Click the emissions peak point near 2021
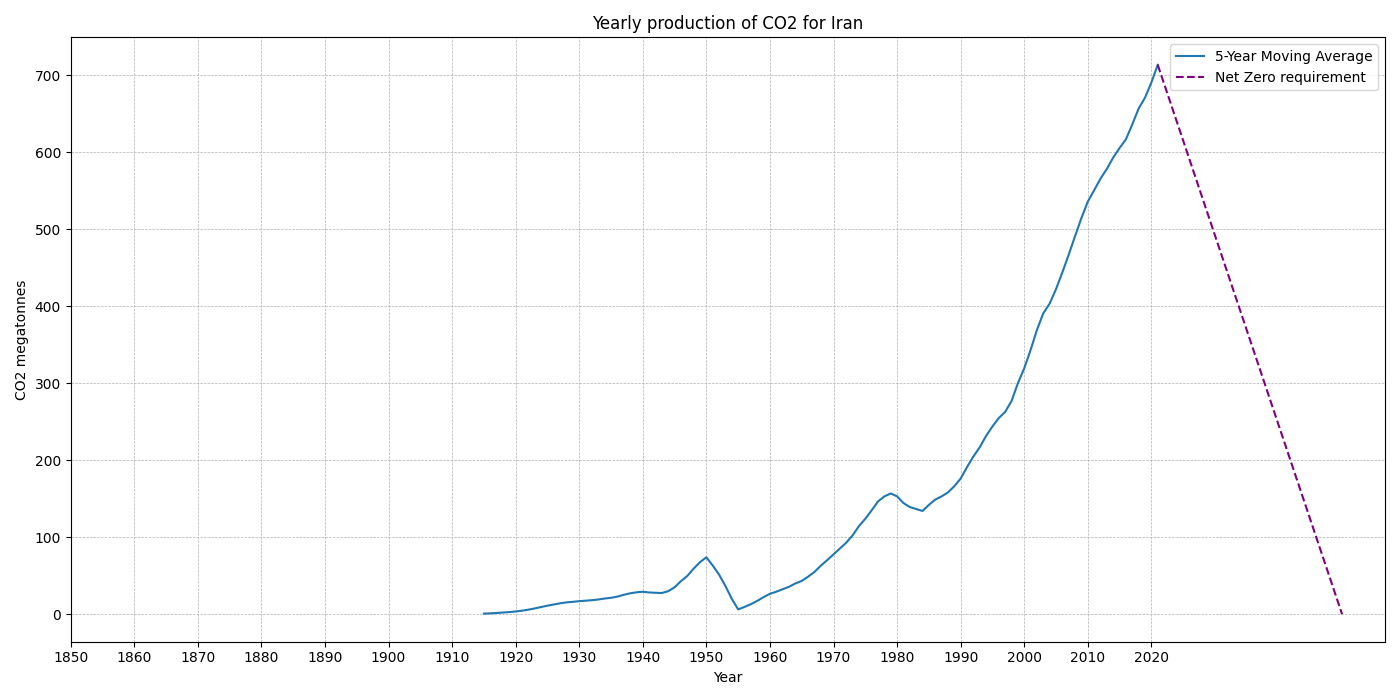Image resolution: width=1400 pixels, height=700 pixels. 1158,65
